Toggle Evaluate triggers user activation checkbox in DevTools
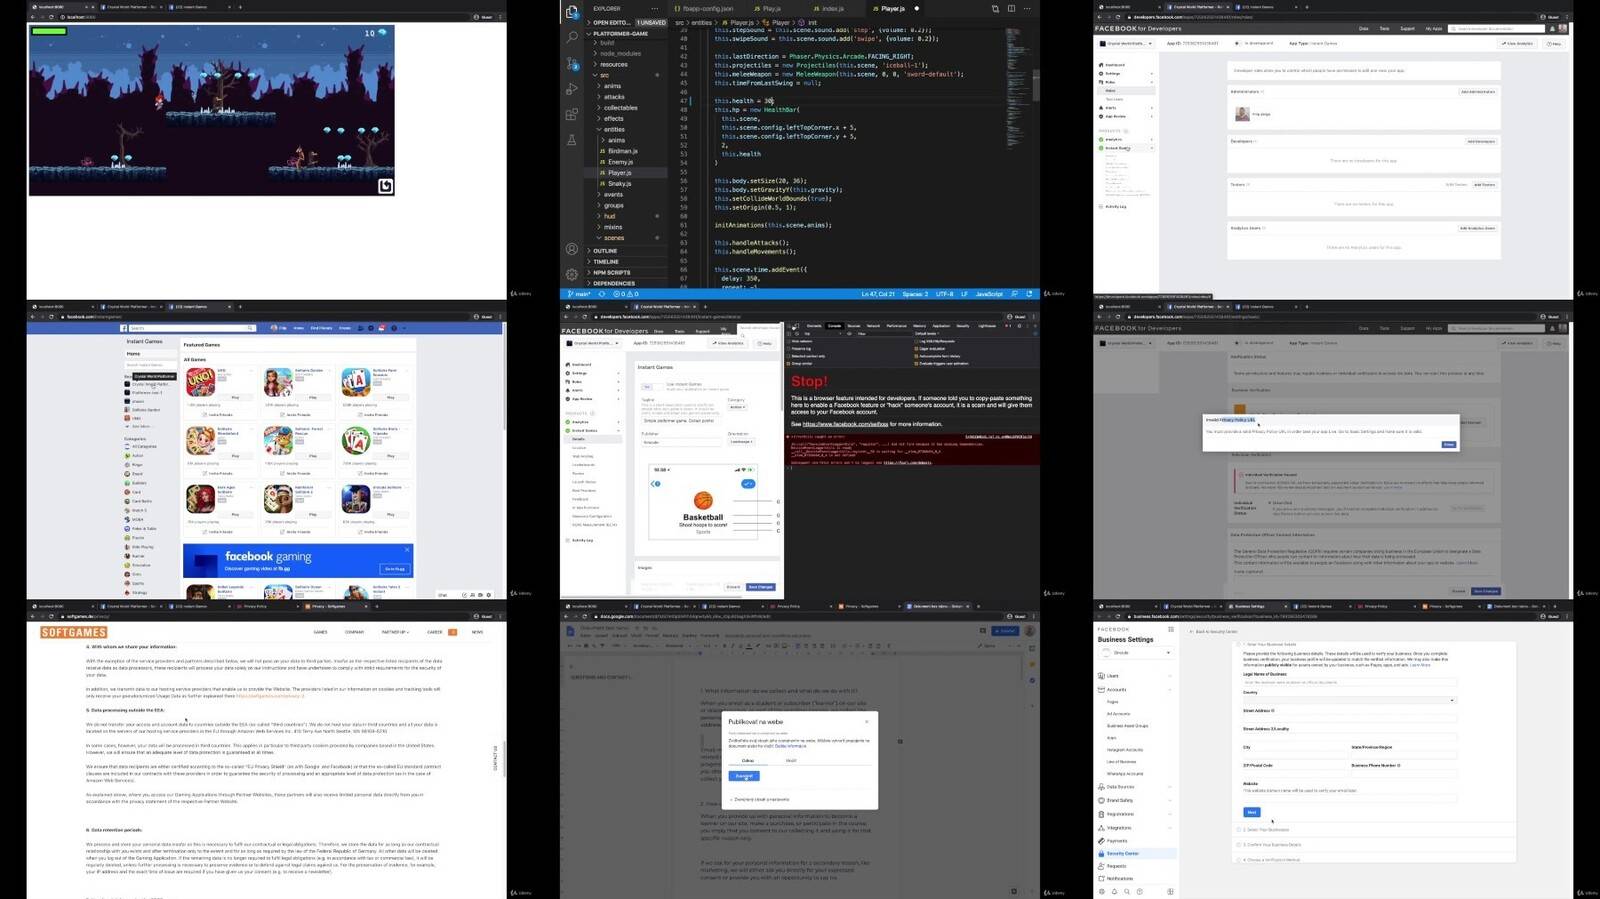 [x=915, y=363]
